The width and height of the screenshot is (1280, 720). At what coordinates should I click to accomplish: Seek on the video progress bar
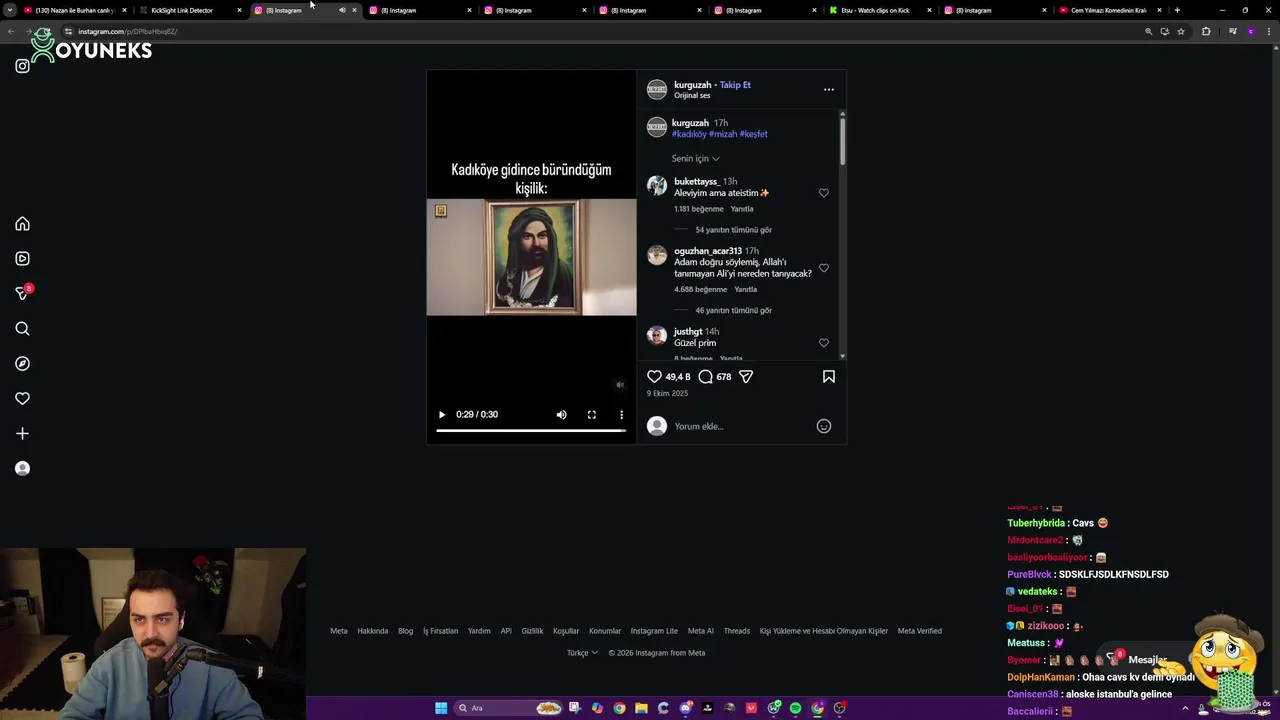pos(531,430)
